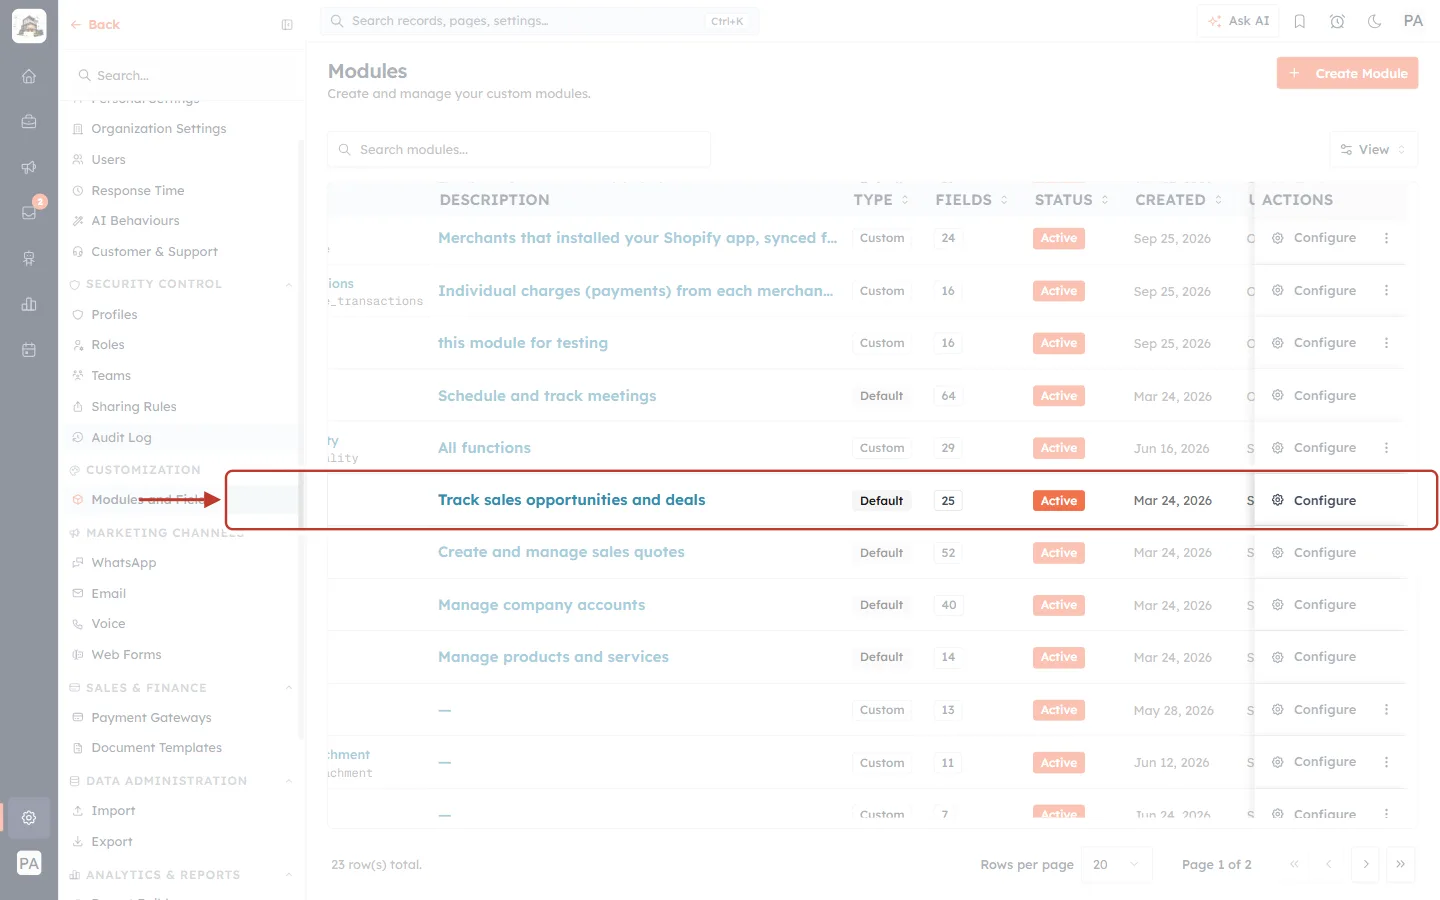Open the PA profile avatar in top bar
Image resolution: width=1440 pixels, height=900 pixels.
point(1413,21)
